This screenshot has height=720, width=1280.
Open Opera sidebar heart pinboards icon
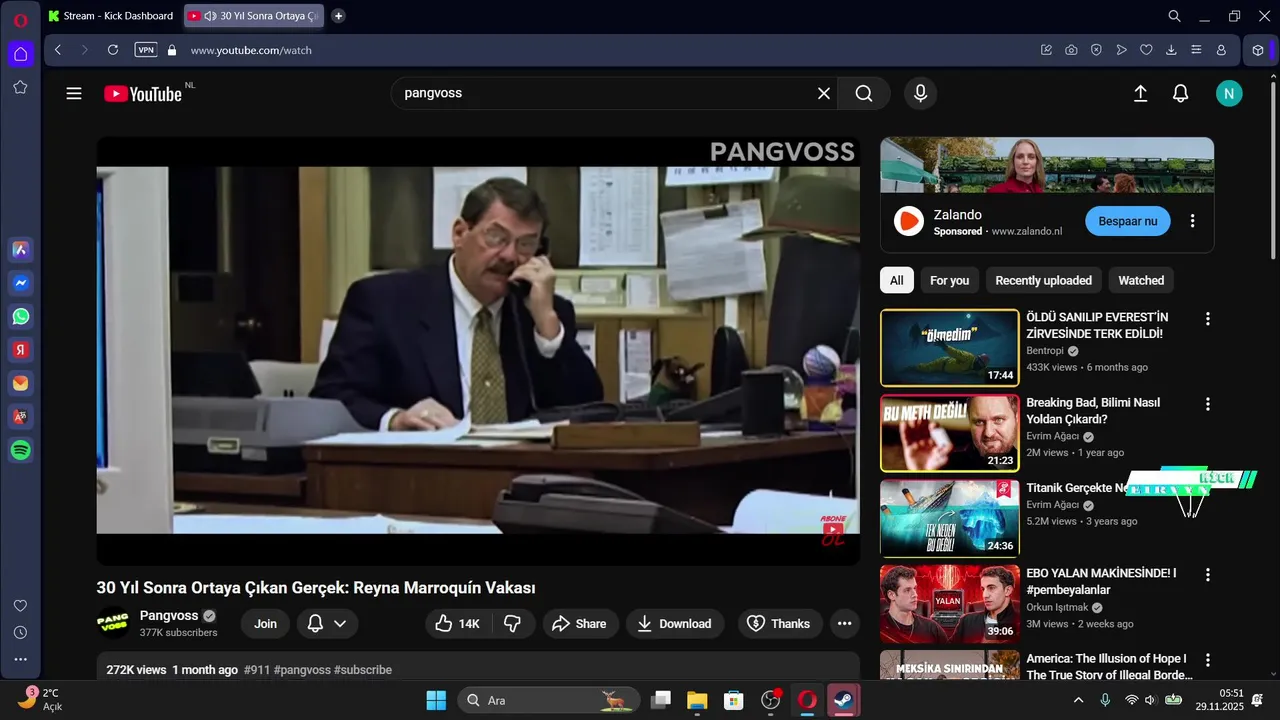point(20,606)
